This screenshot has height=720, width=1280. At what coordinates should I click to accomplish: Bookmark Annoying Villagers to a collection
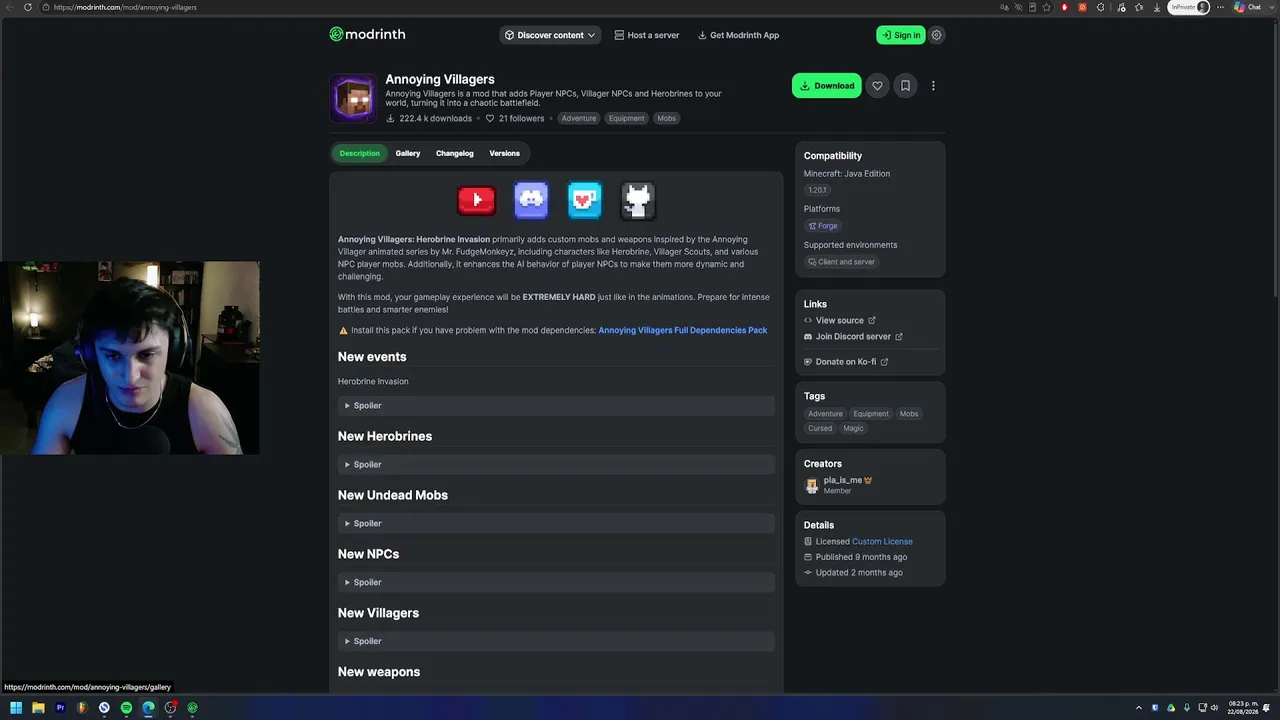[905, 86]
